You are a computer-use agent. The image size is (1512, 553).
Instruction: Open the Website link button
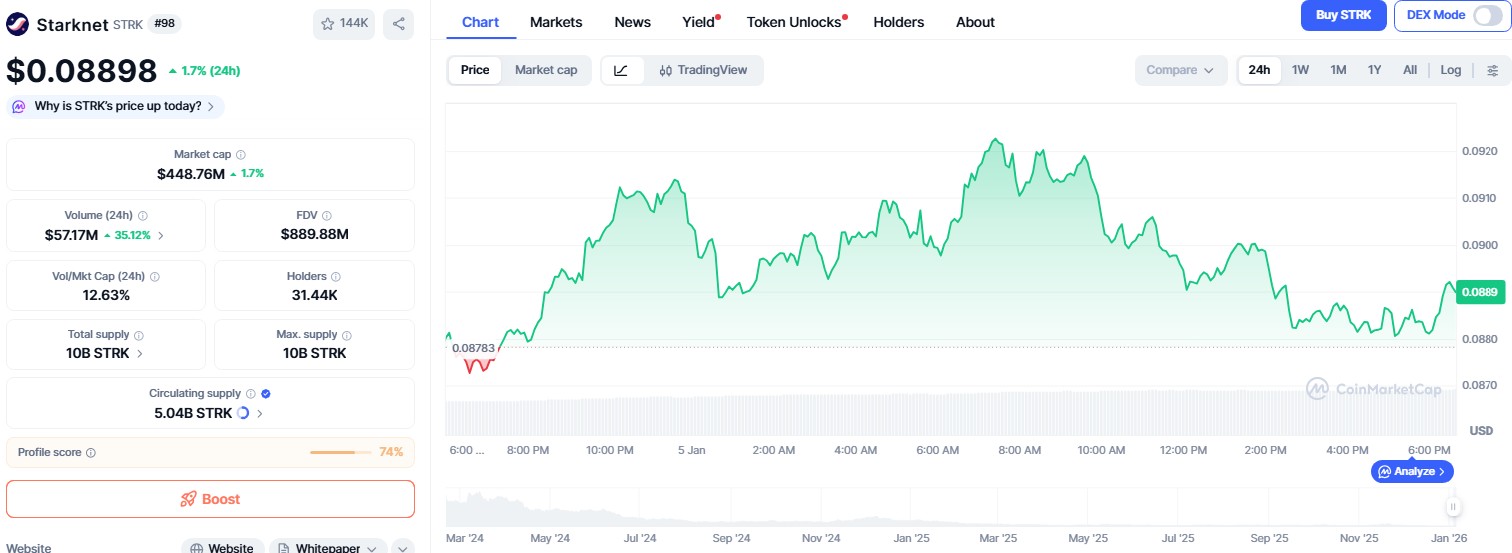tap(222, 548)
